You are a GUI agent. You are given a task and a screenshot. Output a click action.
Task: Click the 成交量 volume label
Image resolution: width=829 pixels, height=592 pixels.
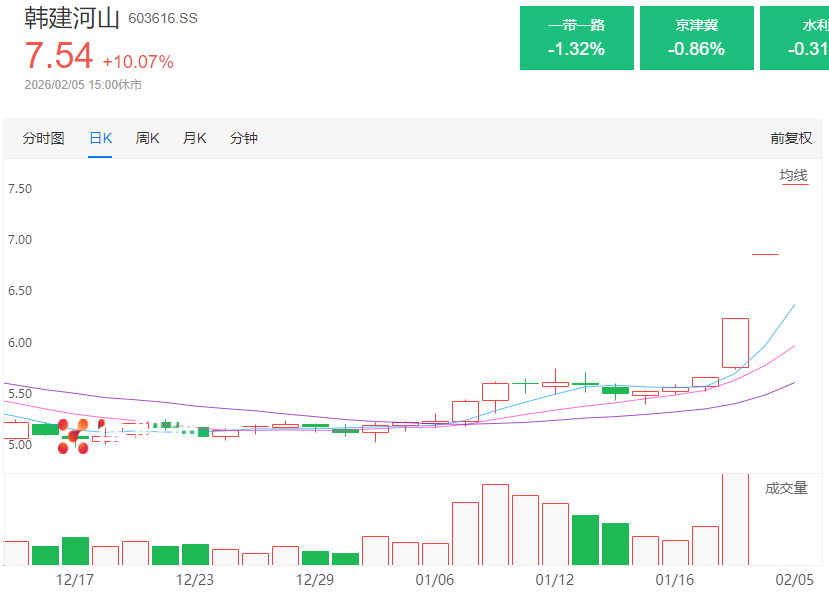pyautogui.click(x=786, y=488)
